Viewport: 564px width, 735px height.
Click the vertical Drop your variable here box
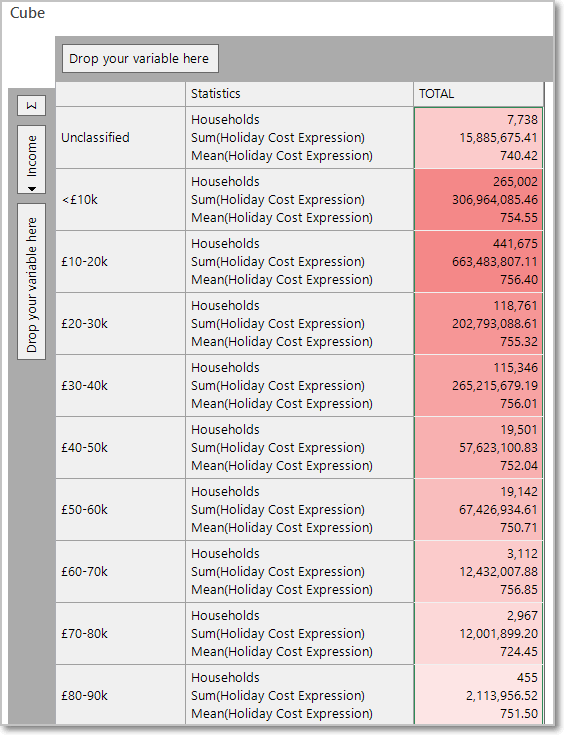(x=31, y=282)
